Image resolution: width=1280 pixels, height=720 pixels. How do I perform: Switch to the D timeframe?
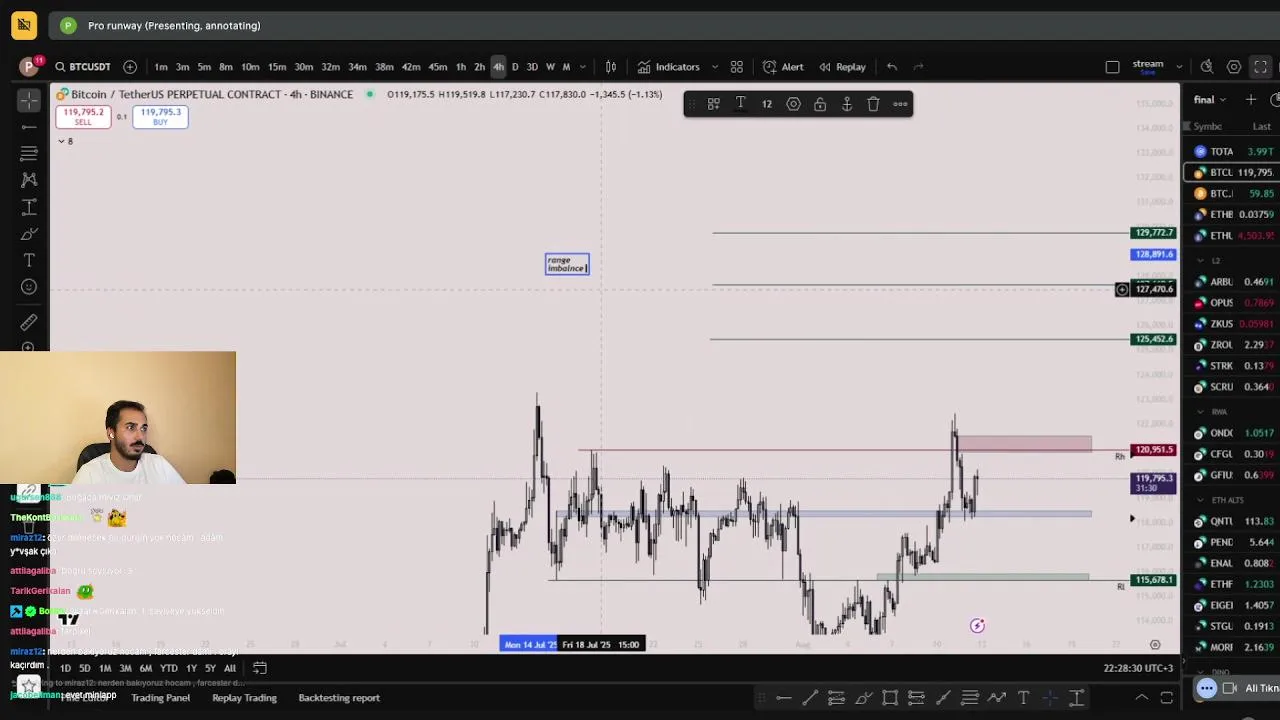[x=515, y=67]
